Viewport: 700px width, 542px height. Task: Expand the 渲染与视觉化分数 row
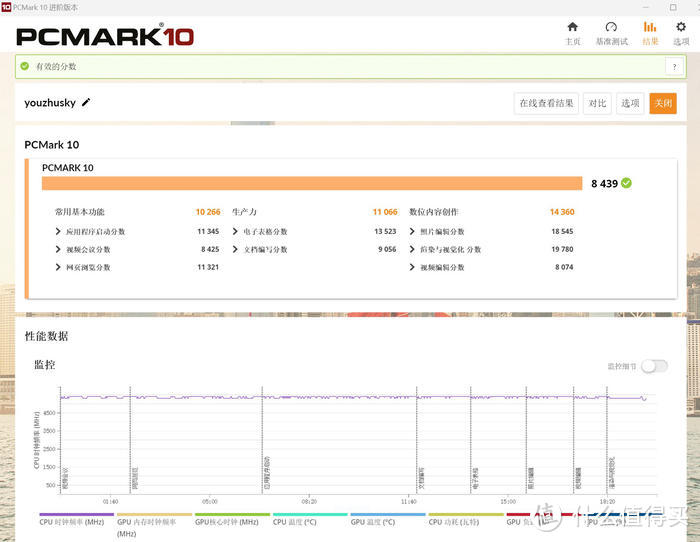click(412, 249)
